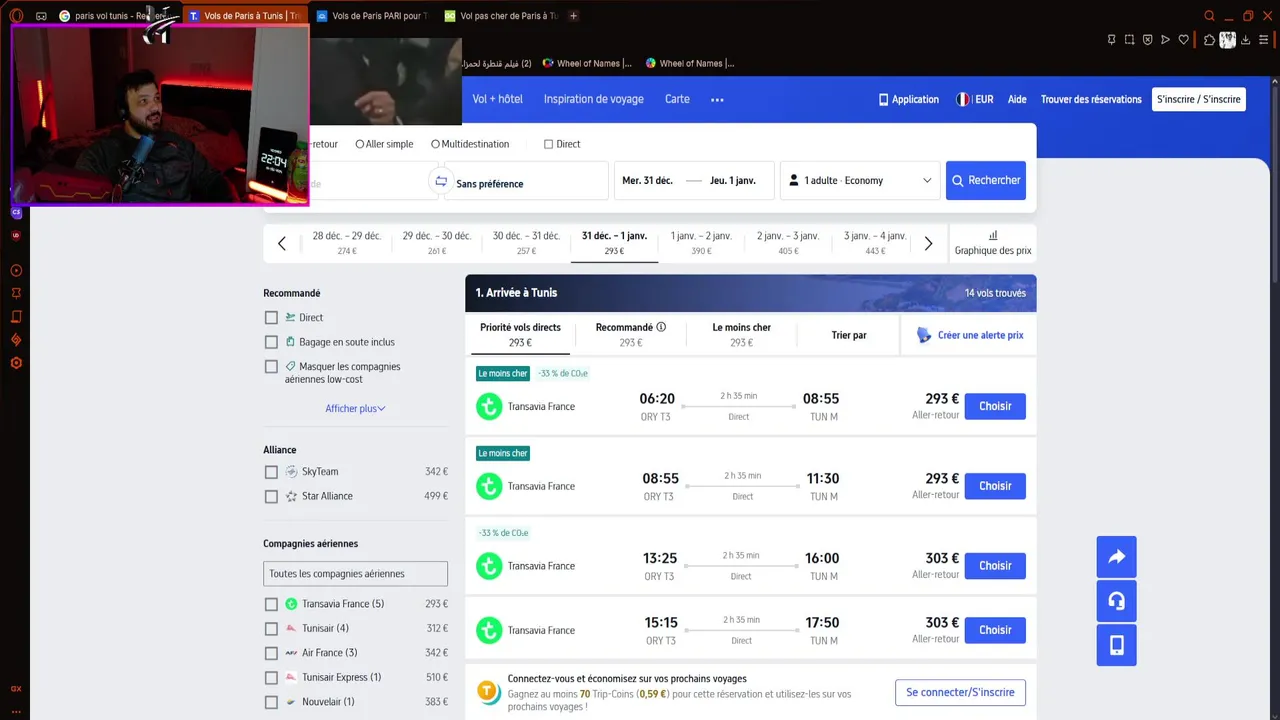This screenshot has height=720, width=1280.
Task: Check the Direct filter in the Recommandé sidebar
Action: (x=271, y=317)
